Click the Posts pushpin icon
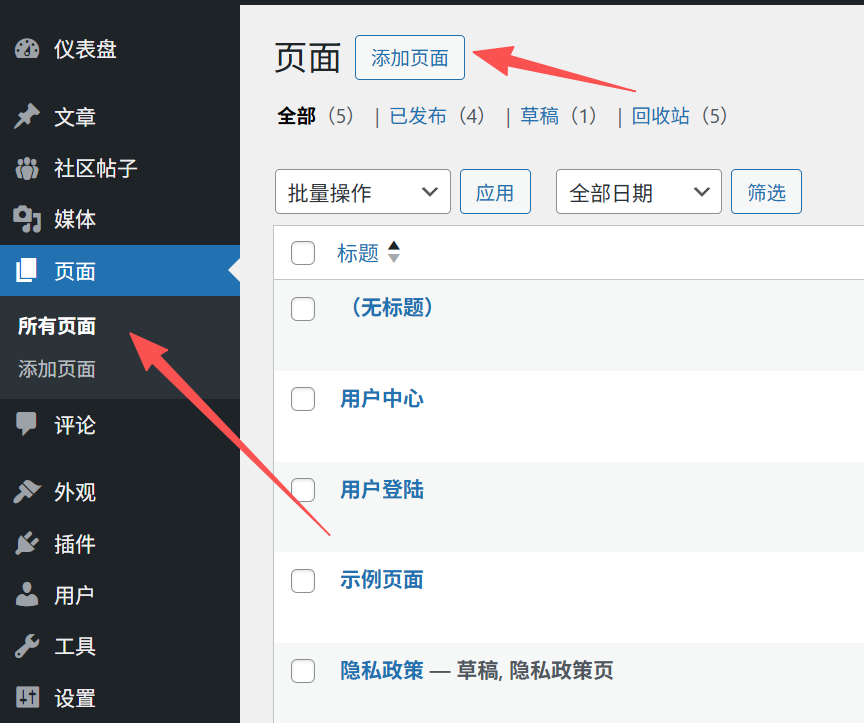 coord(26,117)
